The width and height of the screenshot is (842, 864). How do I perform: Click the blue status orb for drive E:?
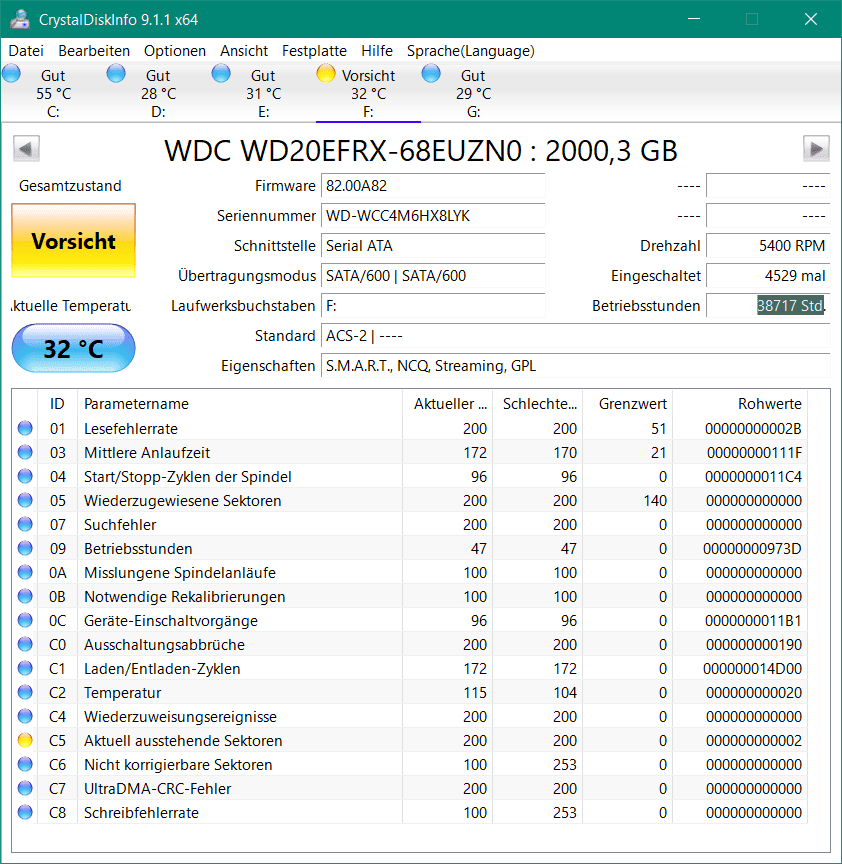tap(222, 73)
